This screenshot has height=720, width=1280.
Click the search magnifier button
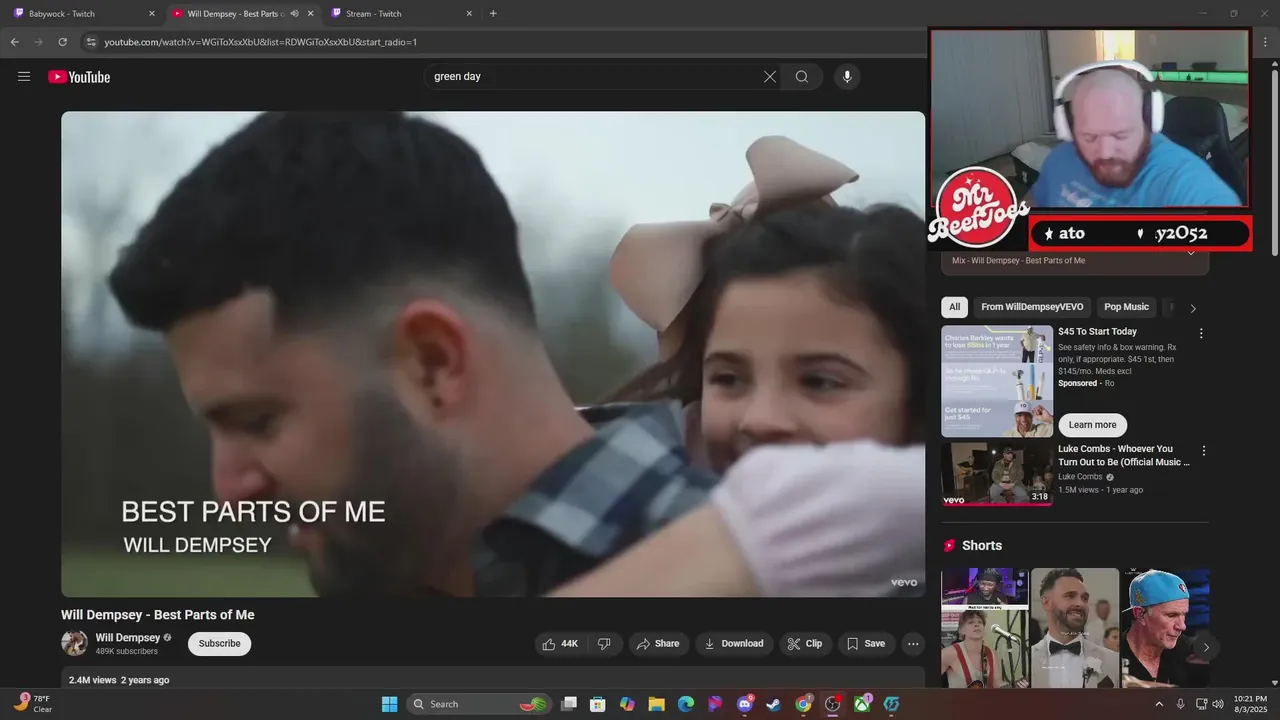(x=802, y=77)
